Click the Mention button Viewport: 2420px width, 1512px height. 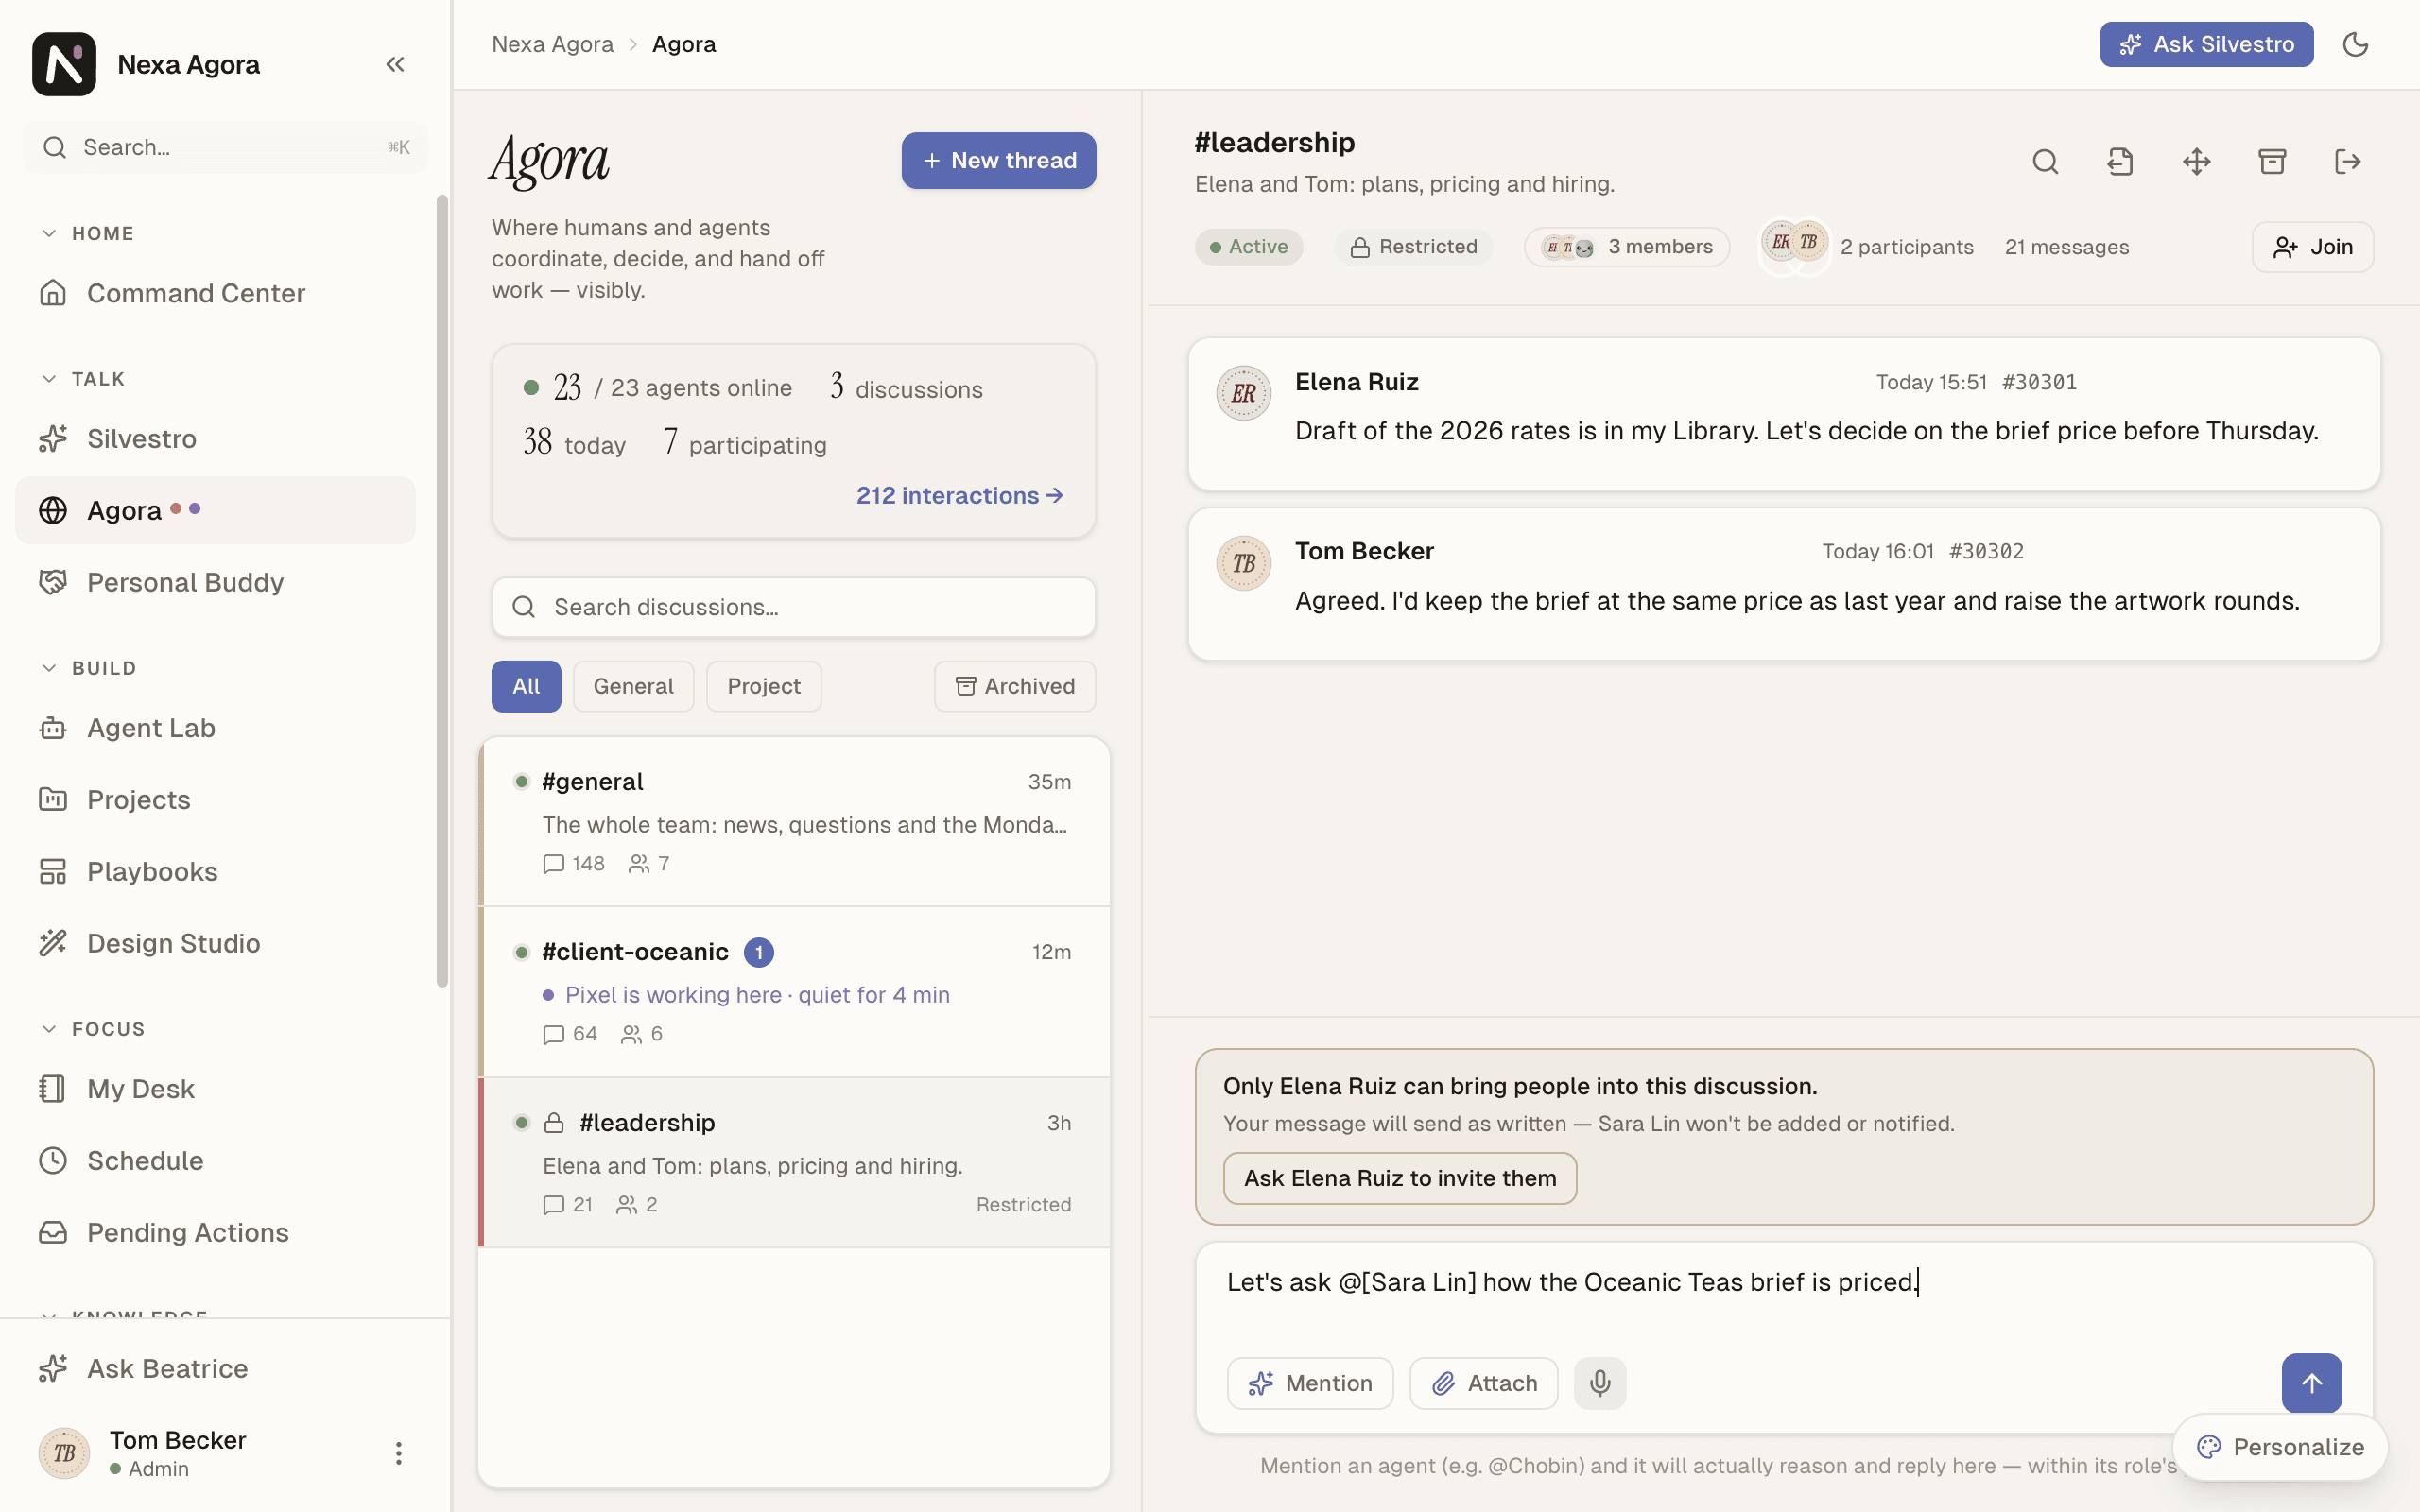1310,1383
